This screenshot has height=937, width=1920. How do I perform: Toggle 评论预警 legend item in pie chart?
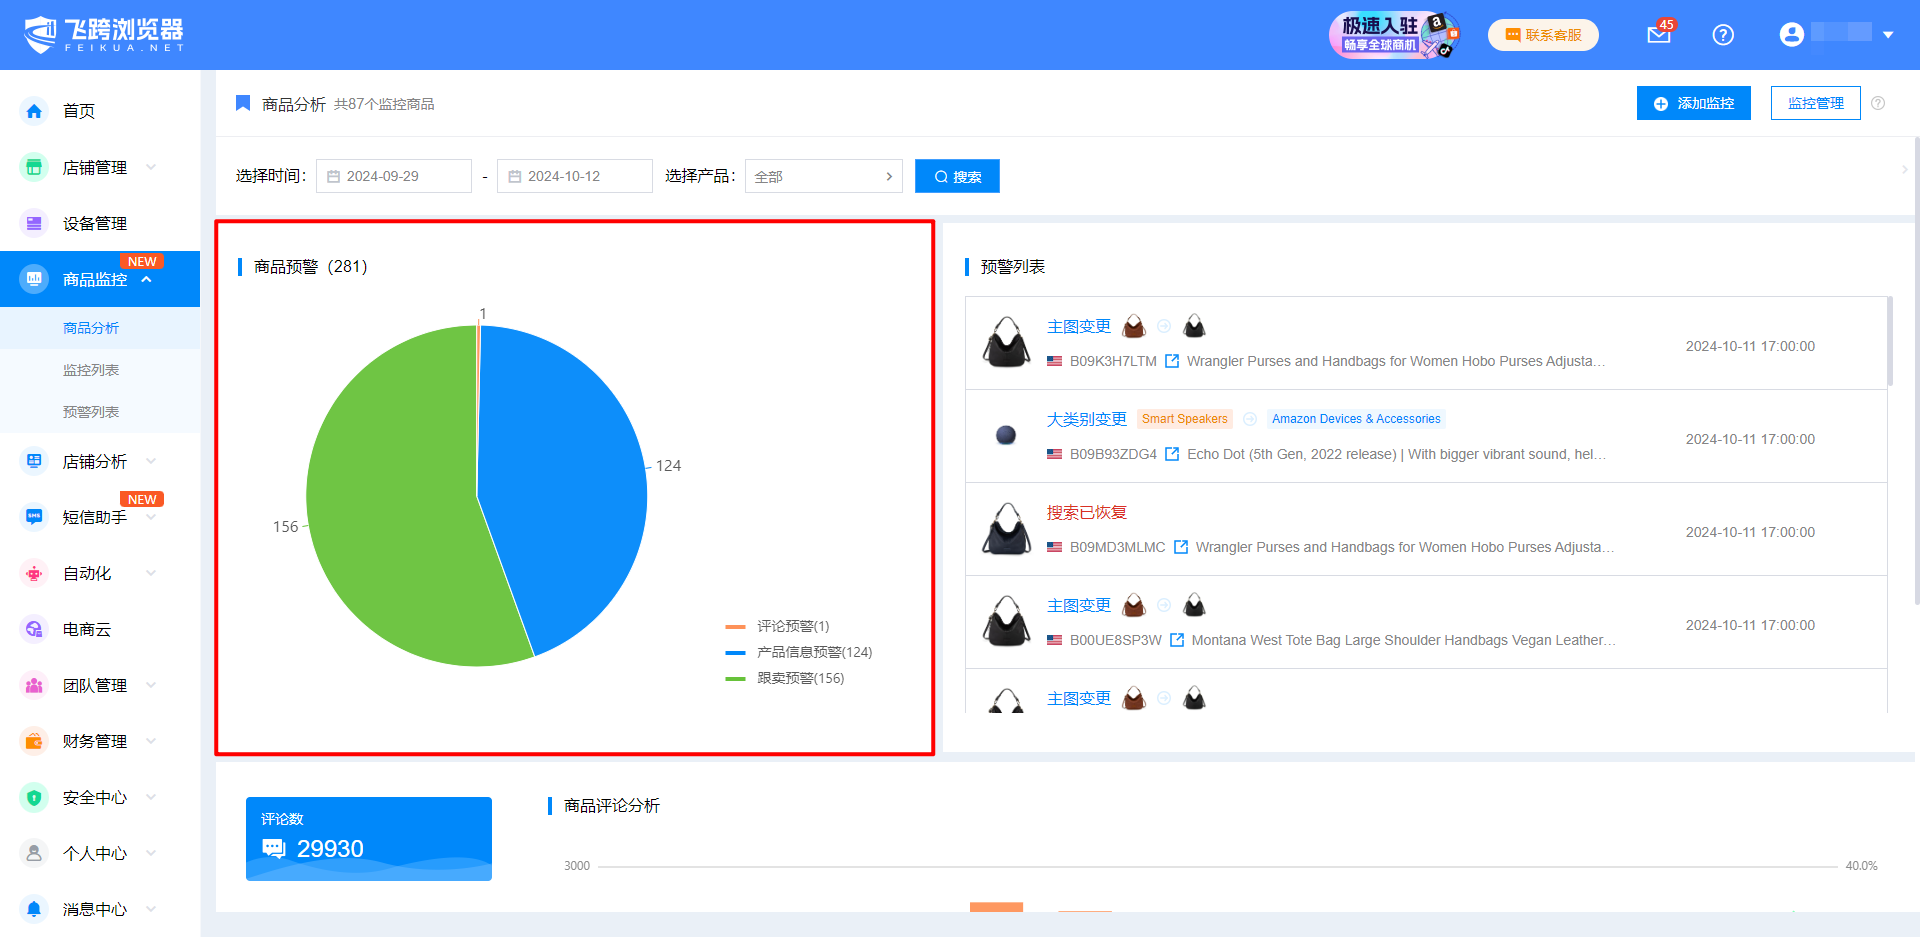click(x=778, y=626)
